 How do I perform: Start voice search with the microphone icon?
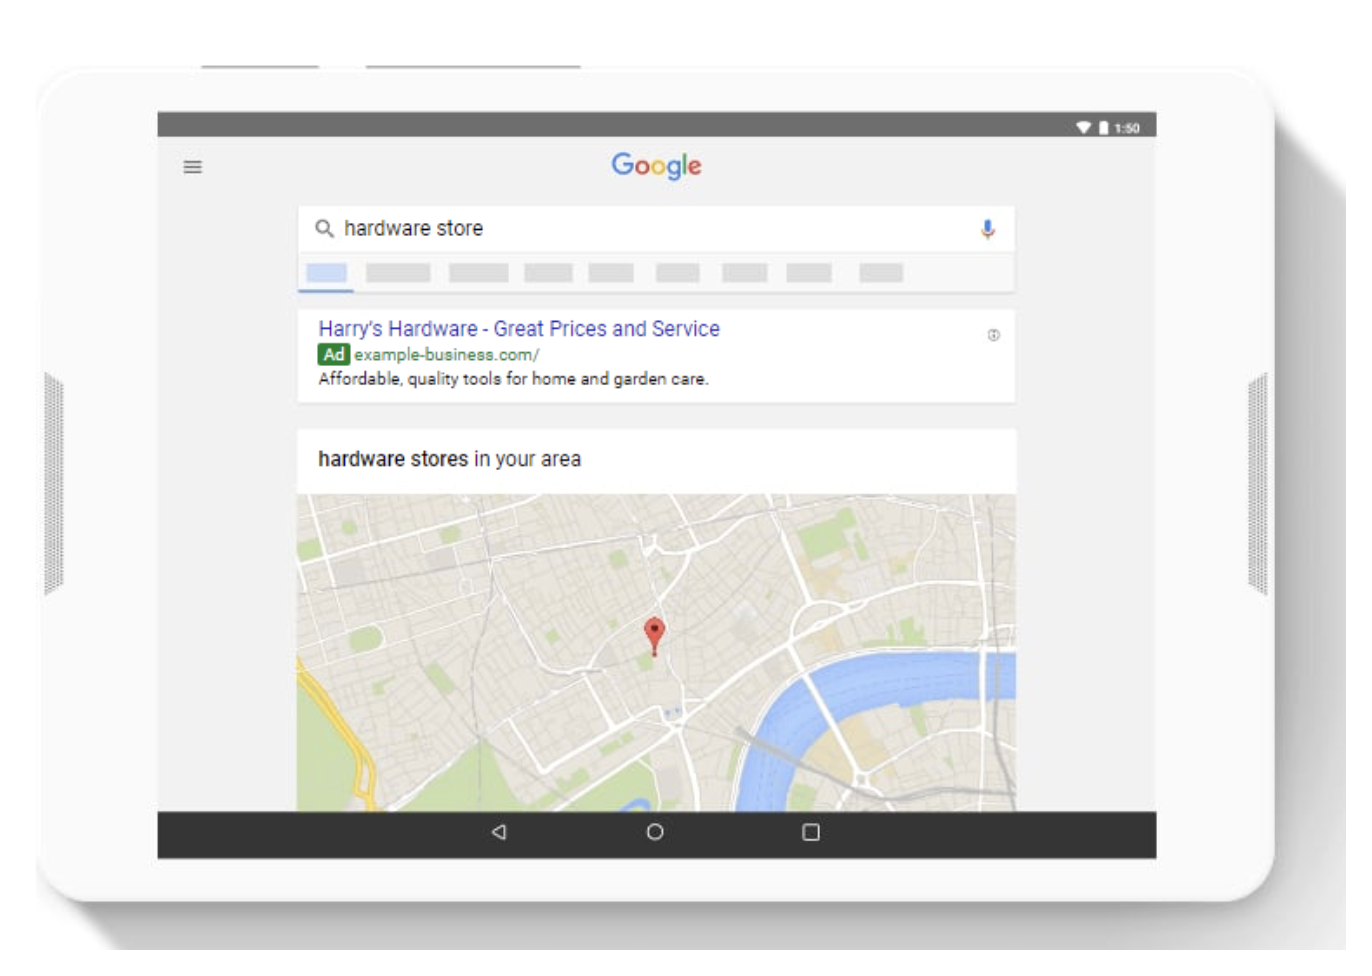(988, 229)
